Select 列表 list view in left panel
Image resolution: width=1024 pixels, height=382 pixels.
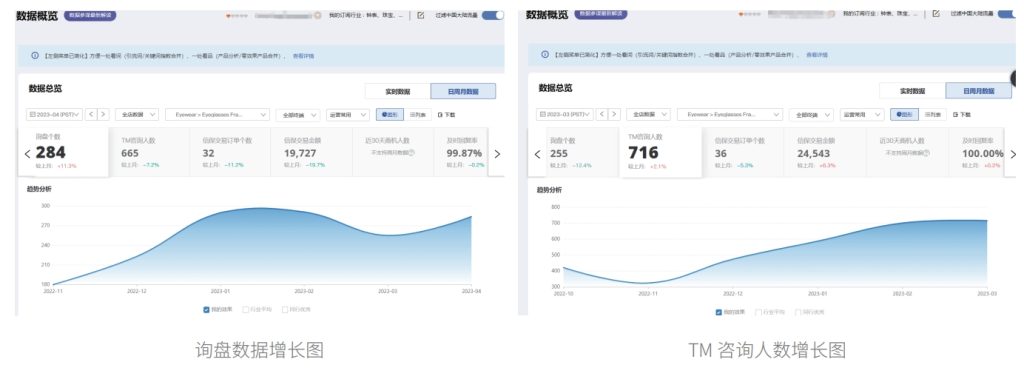[418, 114]
